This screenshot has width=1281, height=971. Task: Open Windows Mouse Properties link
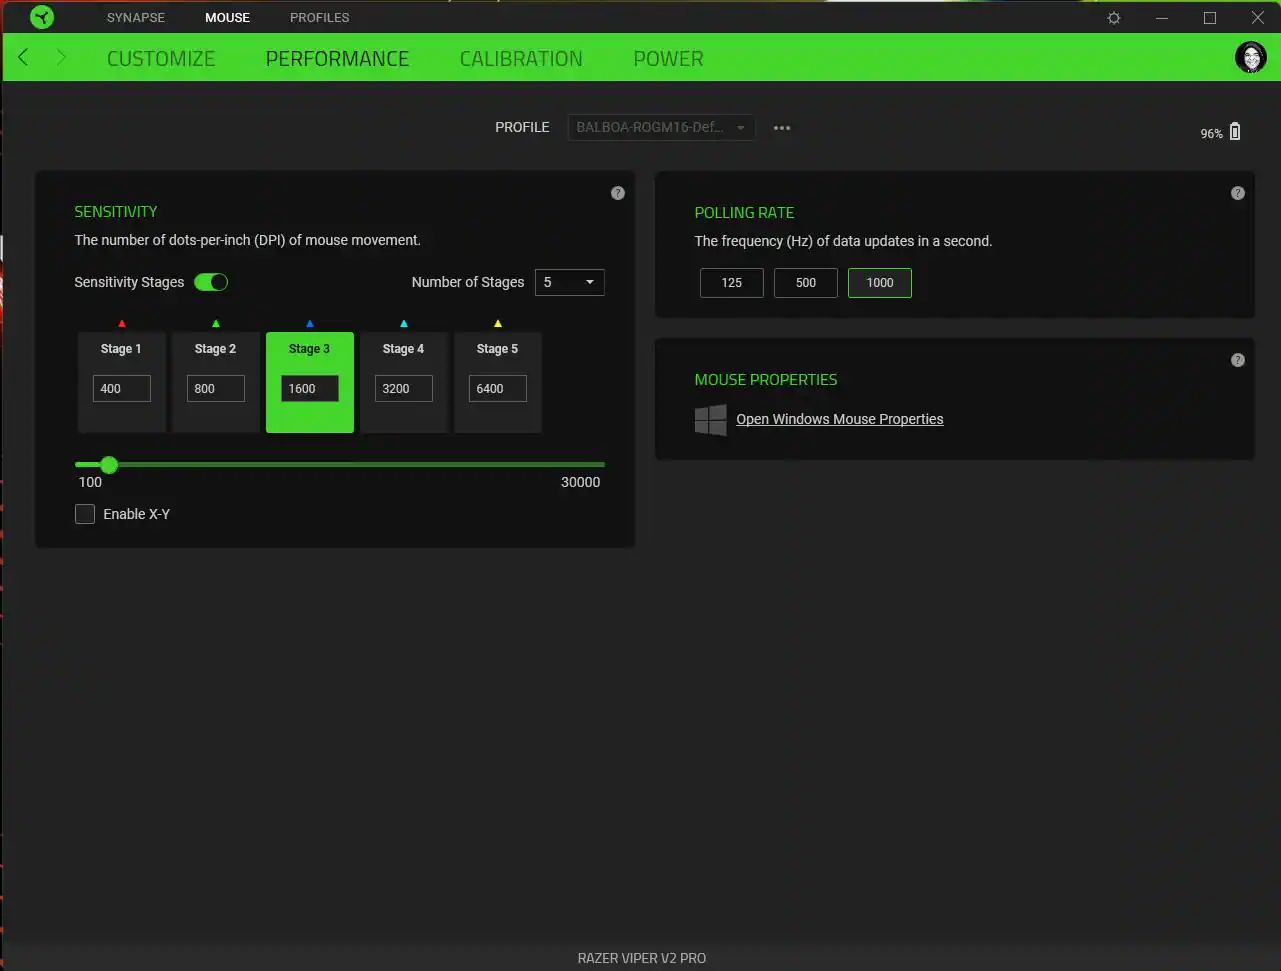tap(839, 419)
